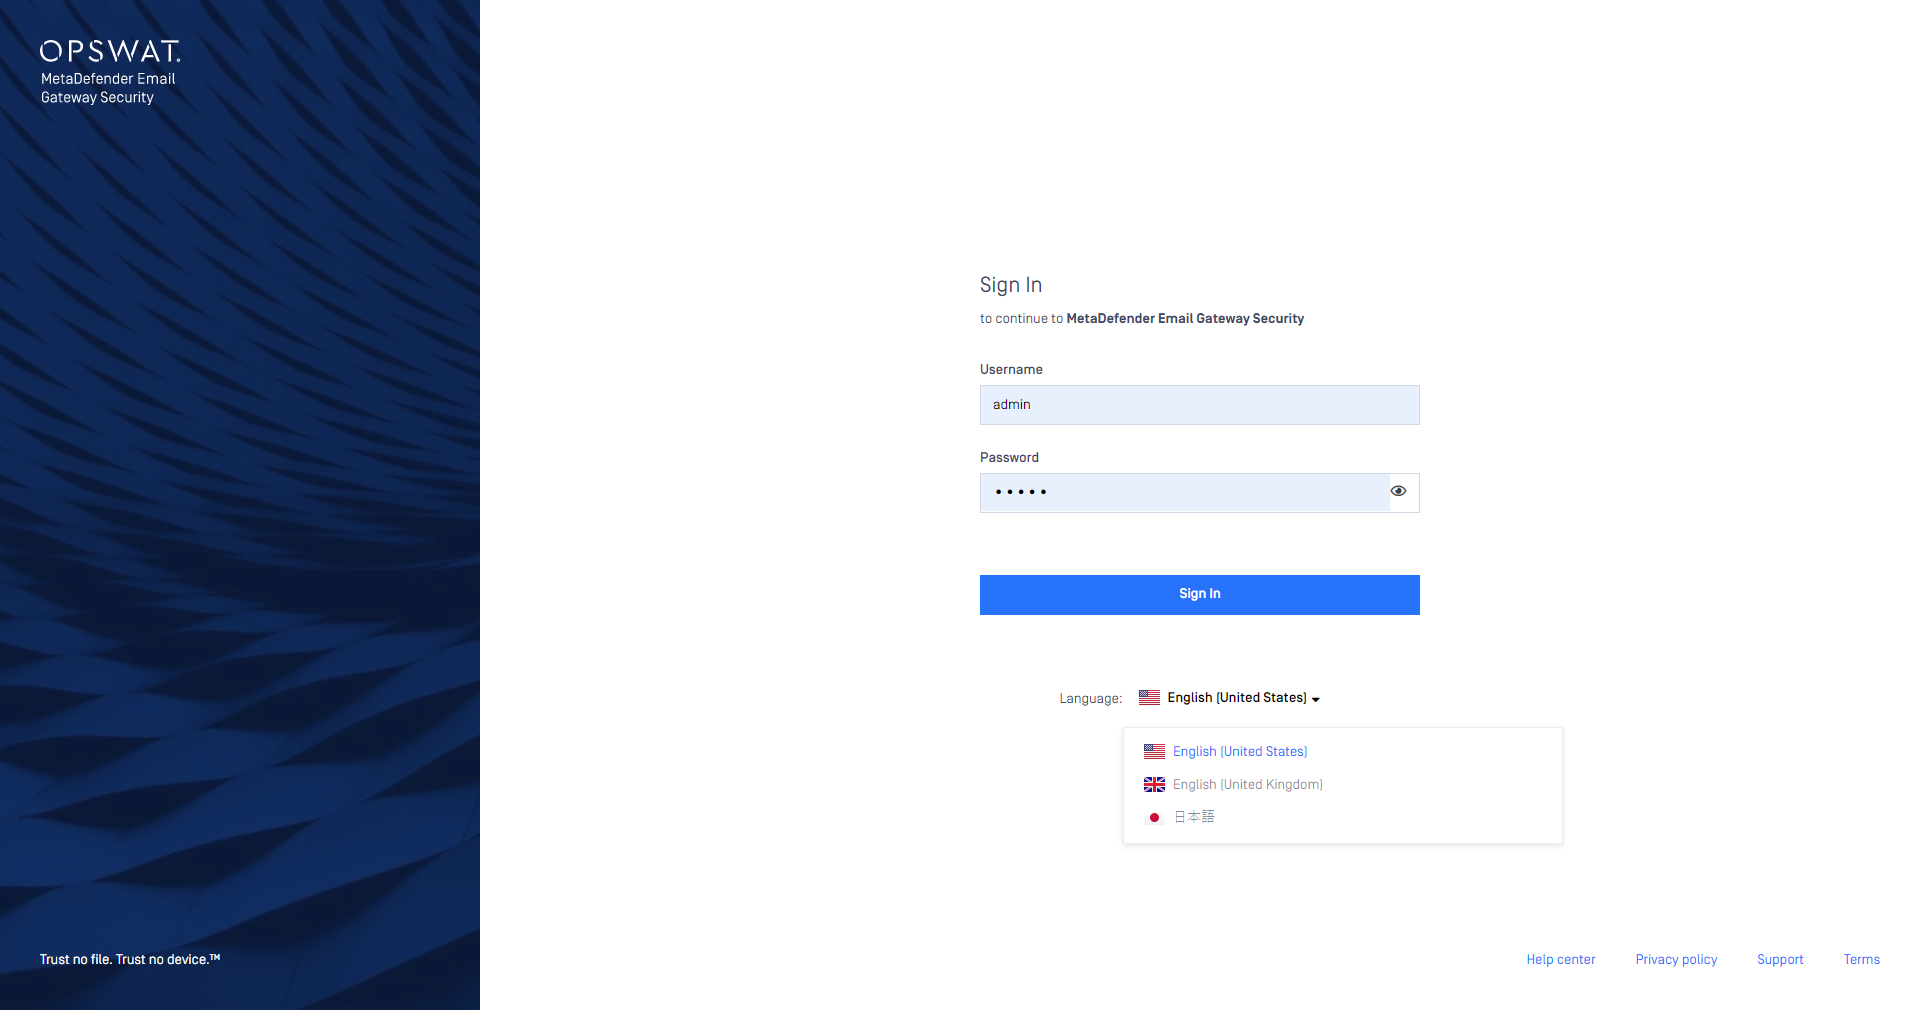Open the Terms link
Screen dimensions: 1920x1010
1861,960
